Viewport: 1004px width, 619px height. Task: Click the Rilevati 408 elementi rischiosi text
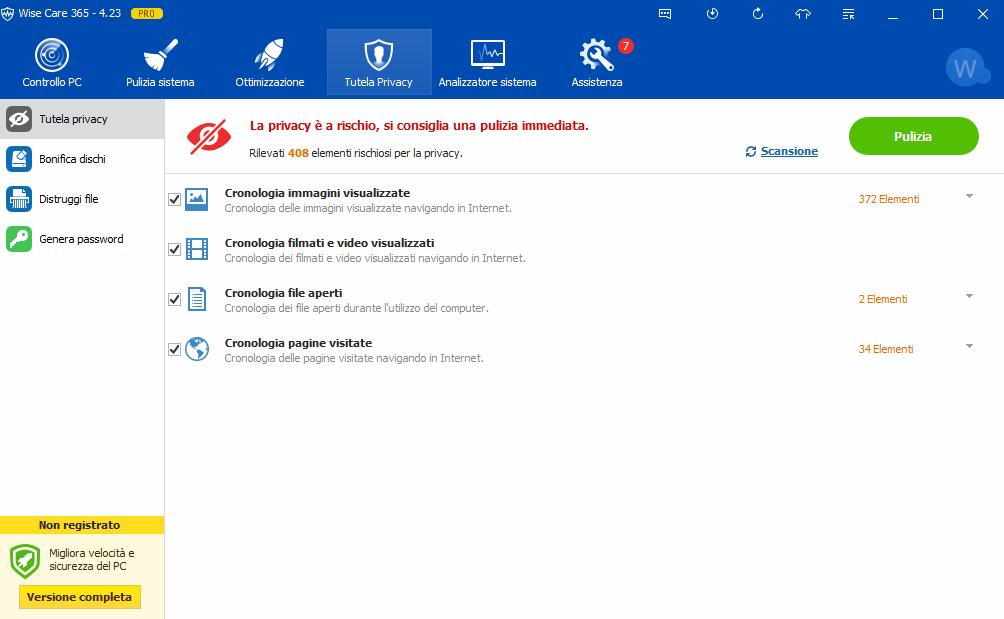355,153
